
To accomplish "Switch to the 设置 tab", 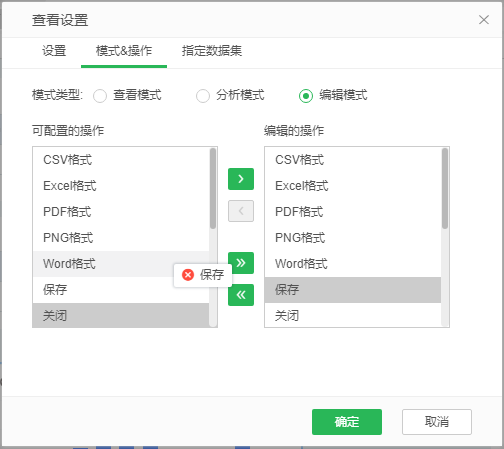I will [54, 51].
